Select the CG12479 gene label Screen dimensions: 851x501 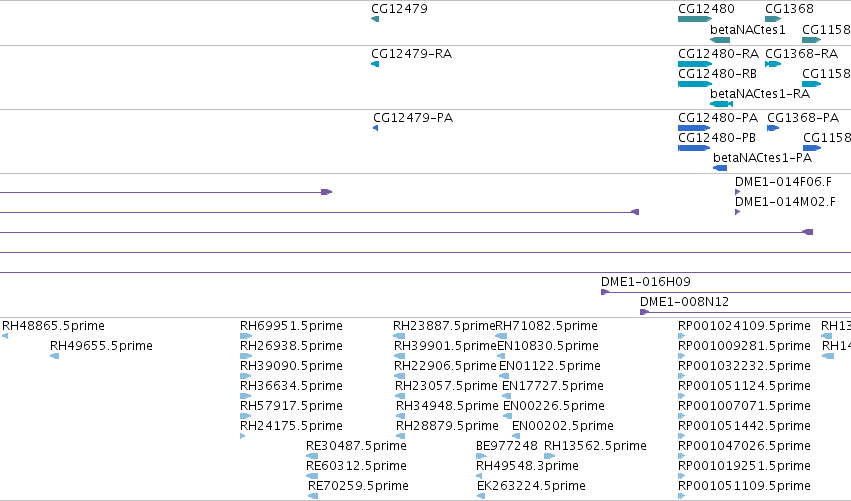point(399,9)
